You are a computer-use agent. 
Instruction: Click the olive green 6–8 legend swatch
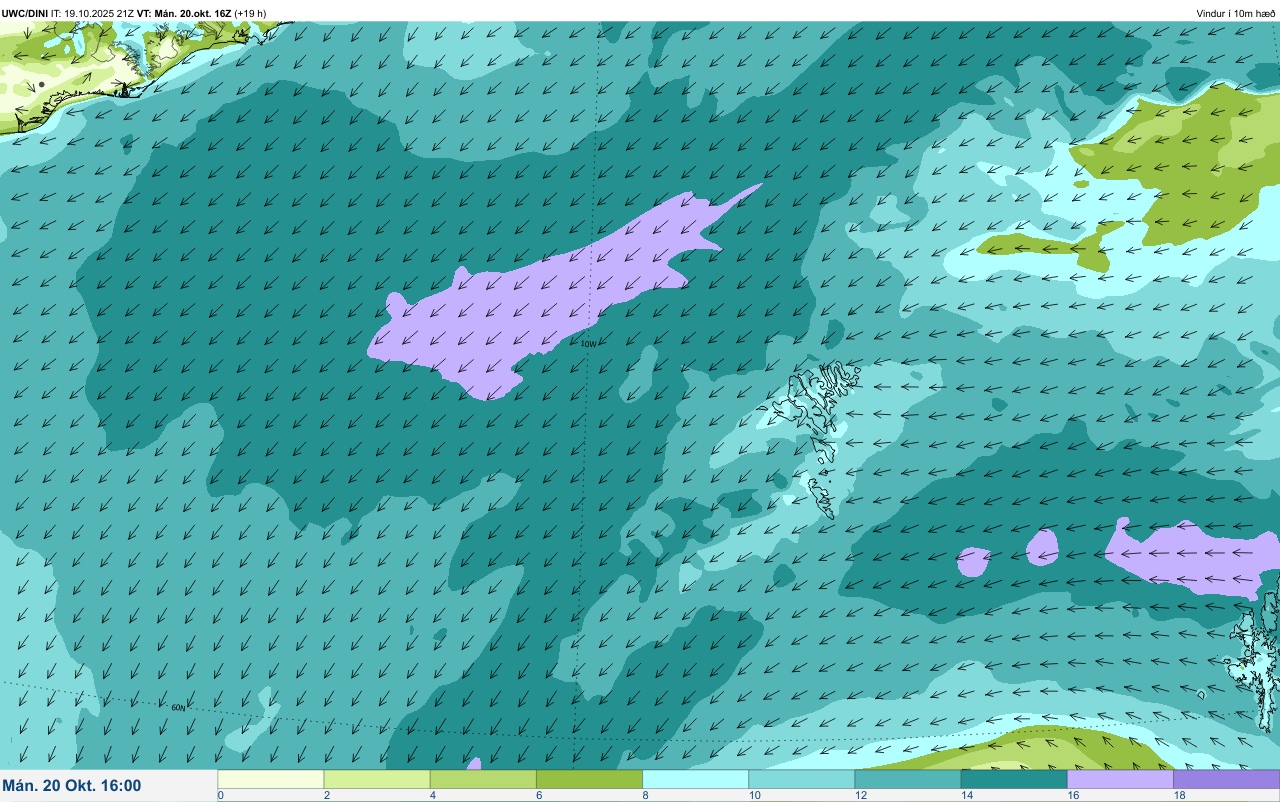point(589,779)
